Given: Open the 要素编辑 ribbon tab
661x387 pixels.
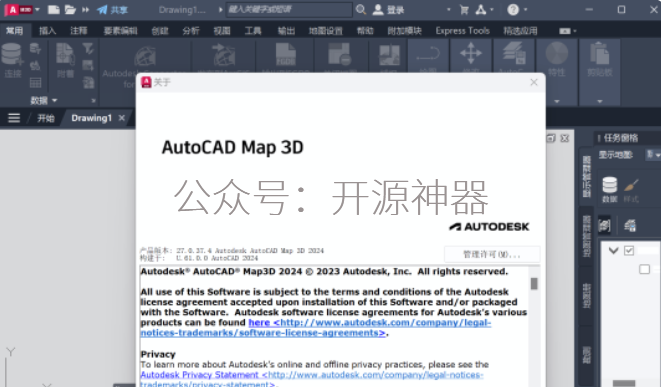Looking at the screenshot, I should click(121, 30).
